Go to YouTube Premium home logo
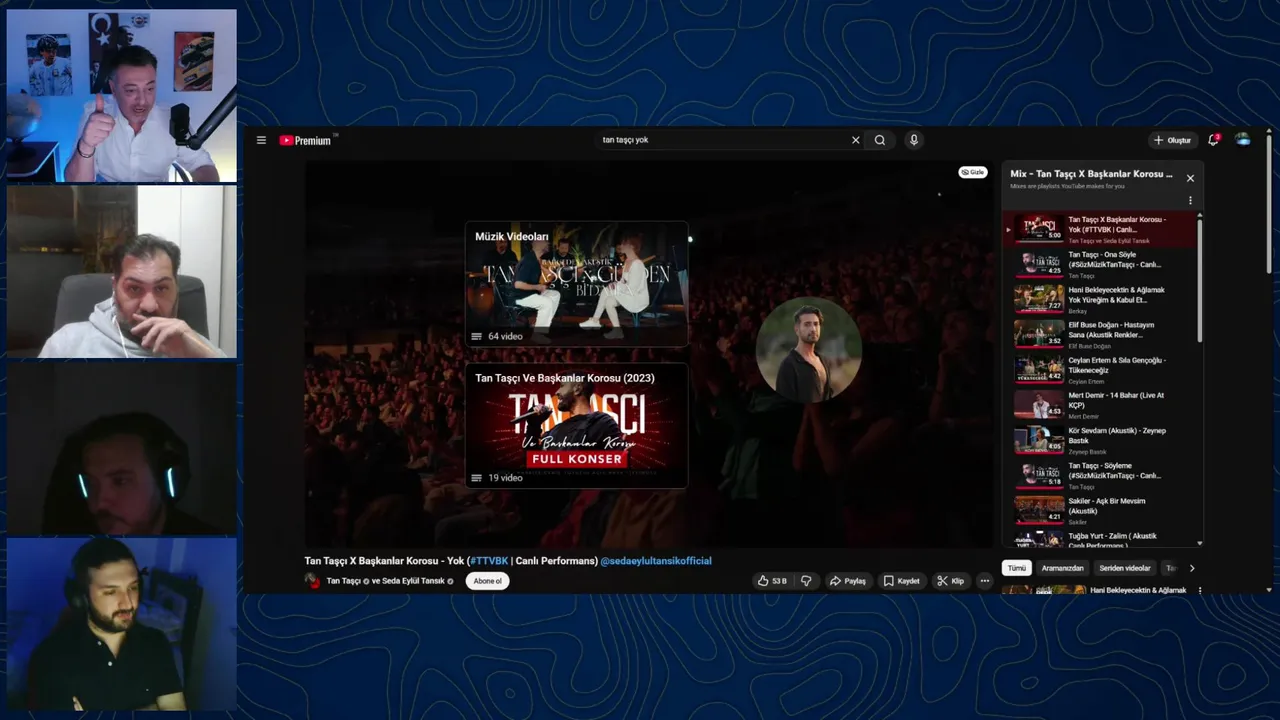1280x720 pixels. point(305,140)
